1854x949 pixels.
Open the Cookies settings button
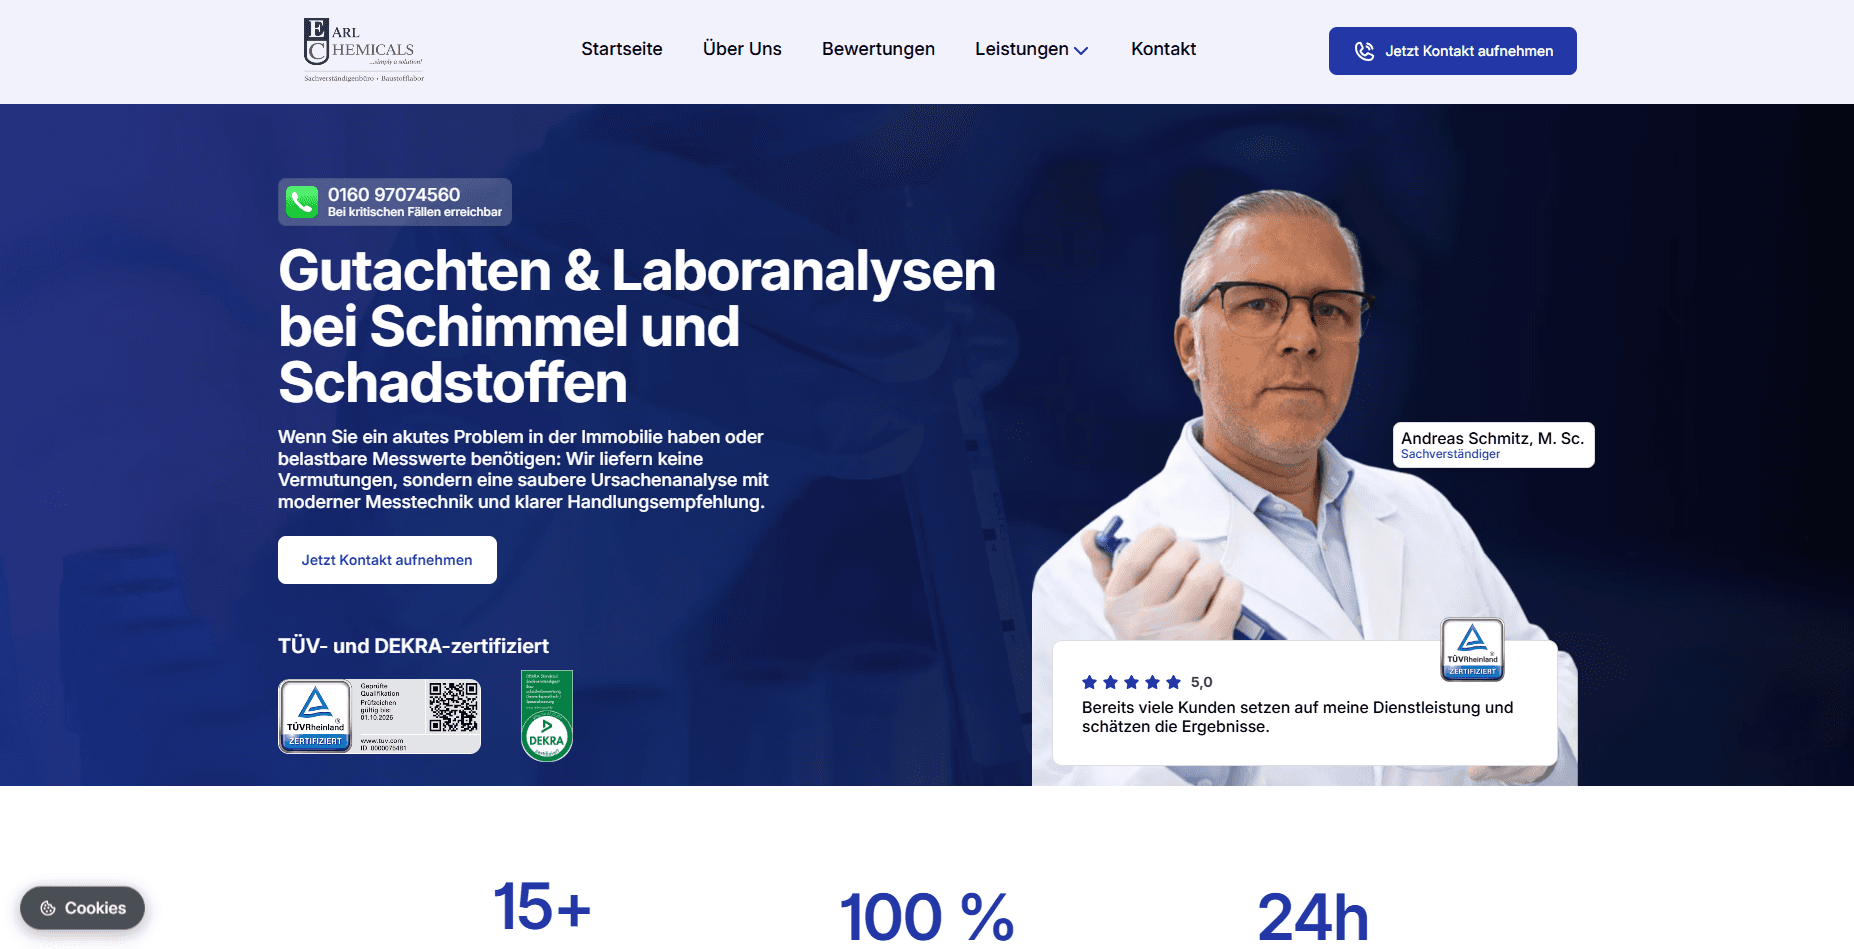[82, 908]
